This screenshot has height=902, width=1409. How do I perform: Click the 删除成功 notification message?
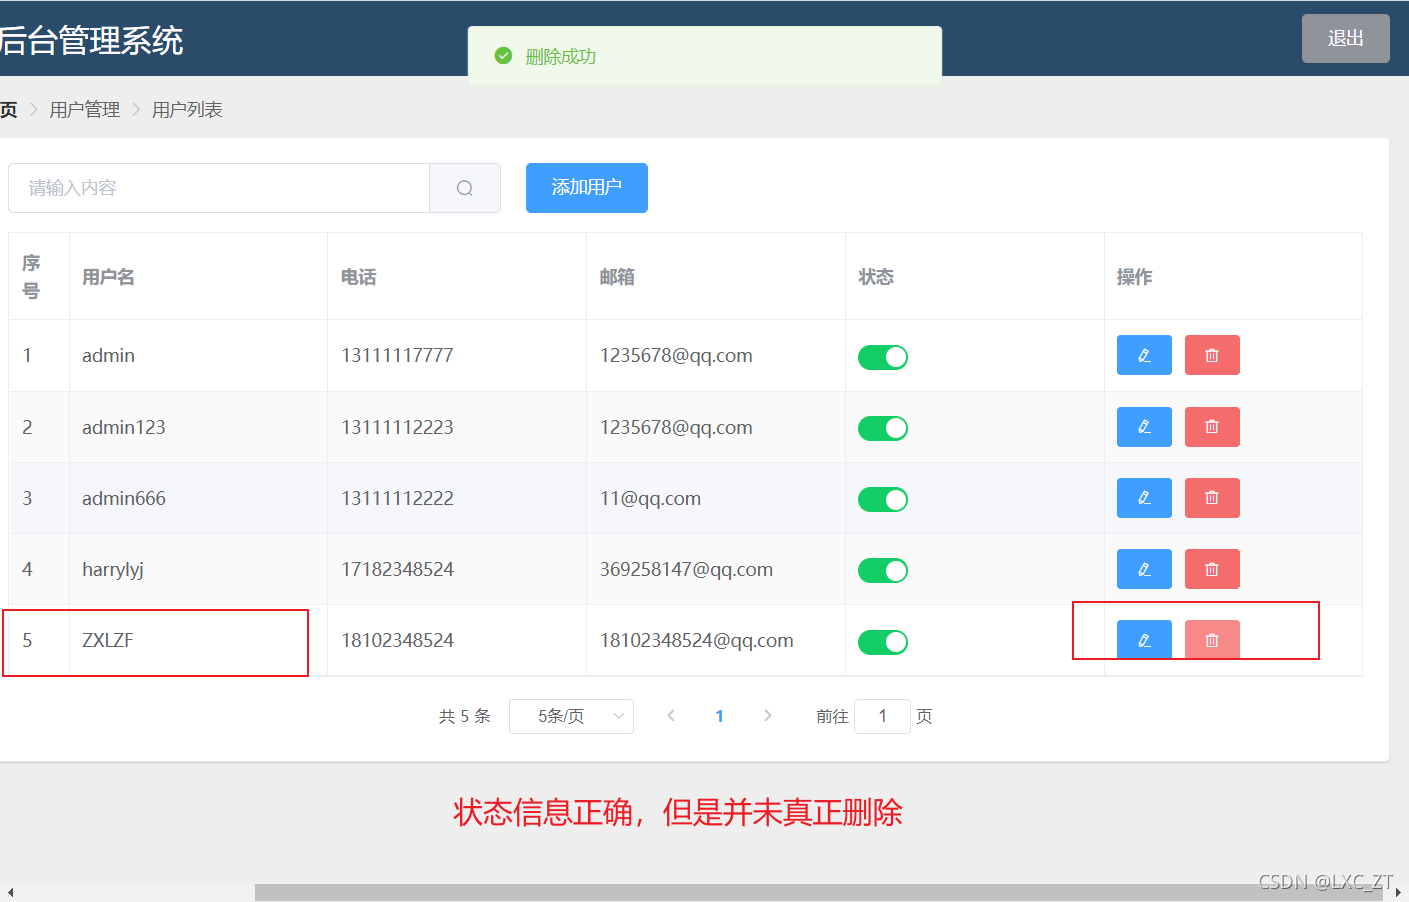point(561,56)
